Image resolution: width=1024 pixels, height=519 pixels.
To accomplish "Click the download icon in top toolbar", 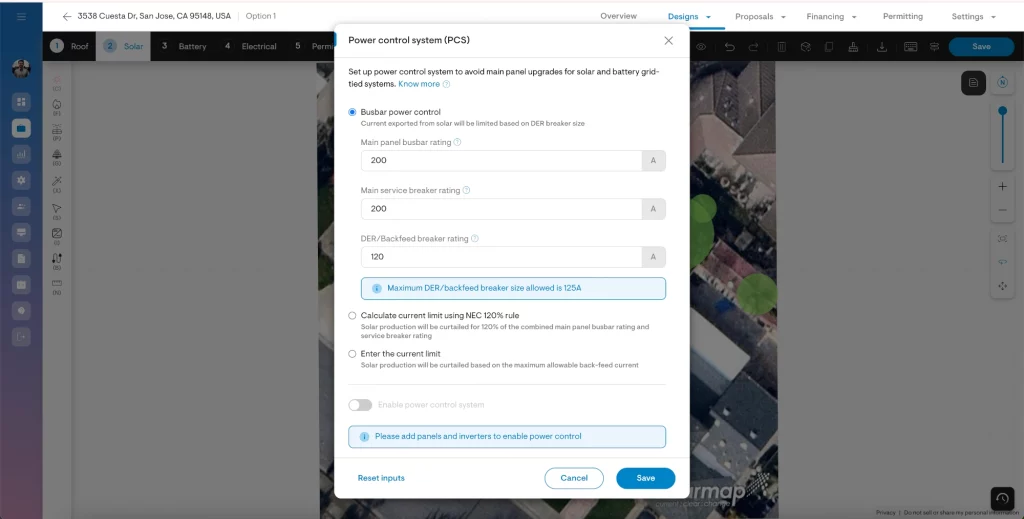I will coord(882,47).
